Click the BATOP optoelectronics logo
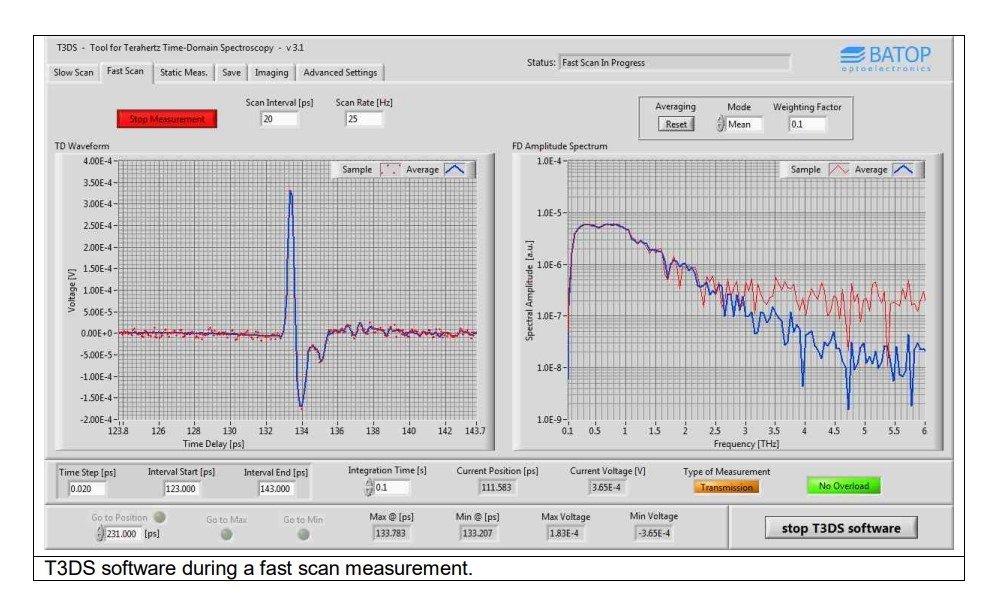 (885, 59)
